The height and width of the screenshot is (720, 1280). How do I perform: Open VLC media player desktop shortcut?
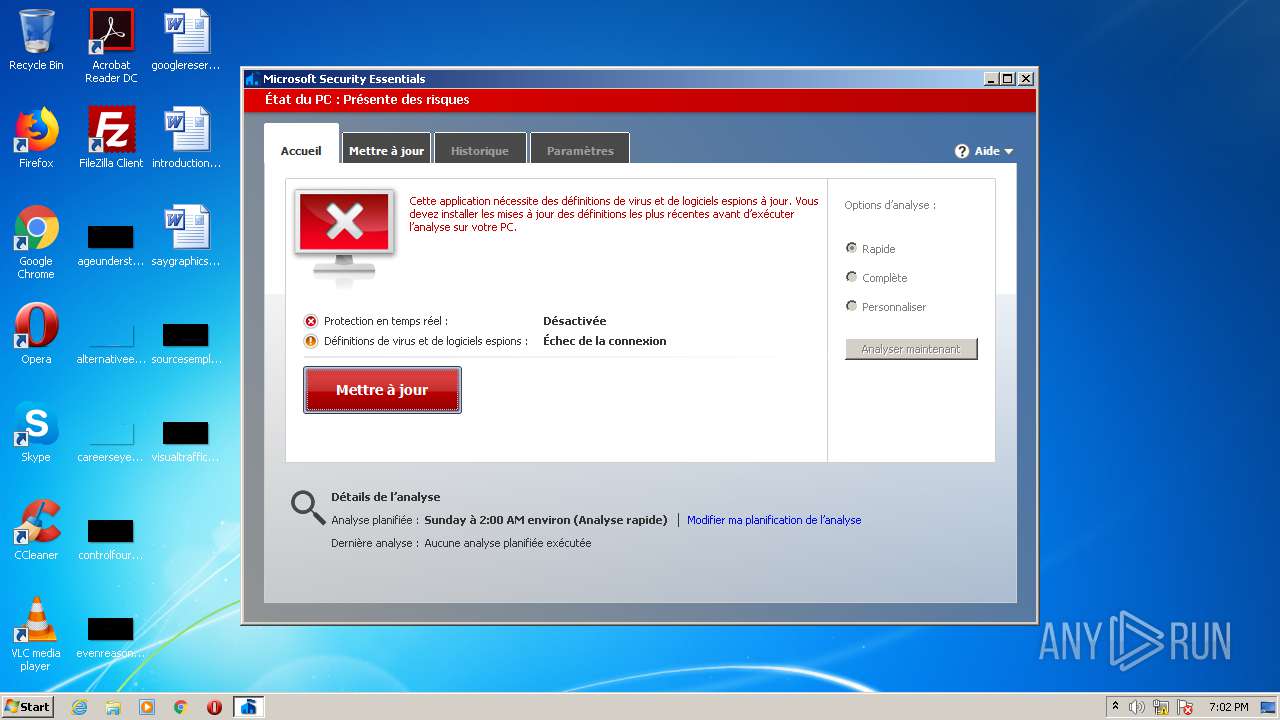pyautogui.click(x=36, y=634)
